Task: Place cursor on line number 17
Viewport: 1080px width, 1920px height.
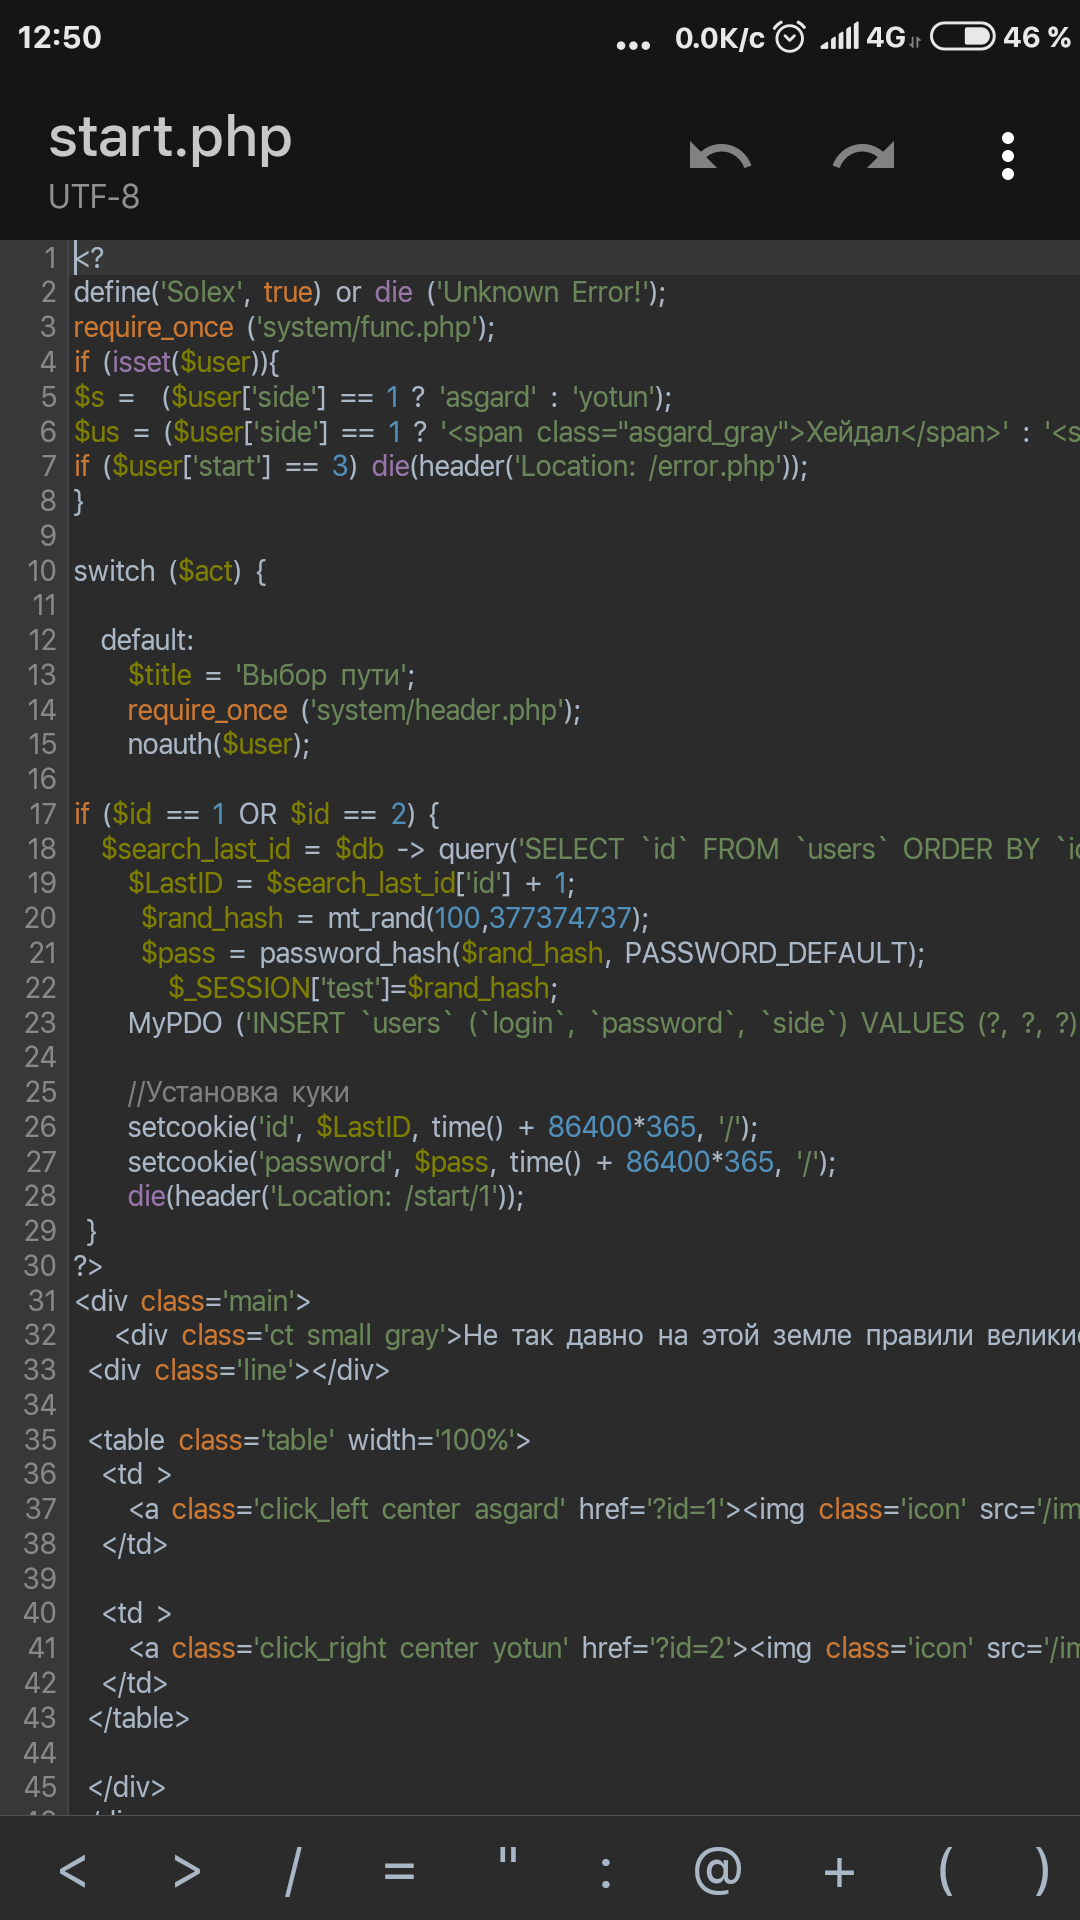Action: pos(42,814)
